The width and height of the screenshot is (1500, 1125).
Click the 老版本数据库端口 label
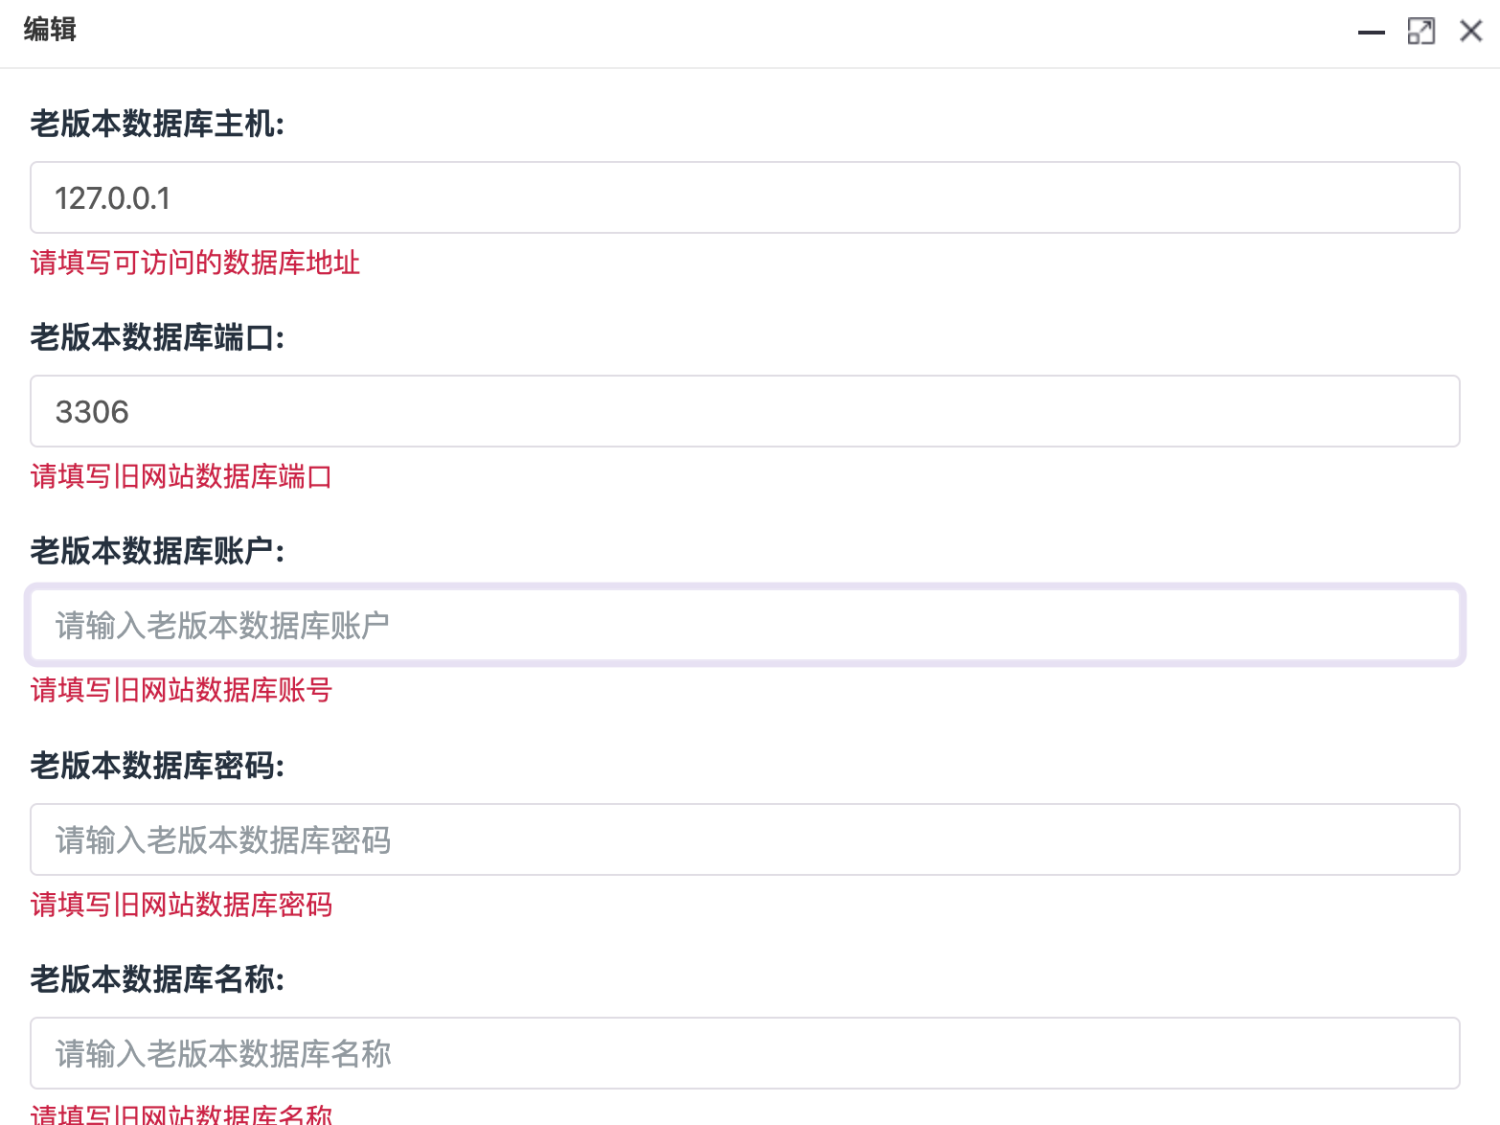point(157,338)
